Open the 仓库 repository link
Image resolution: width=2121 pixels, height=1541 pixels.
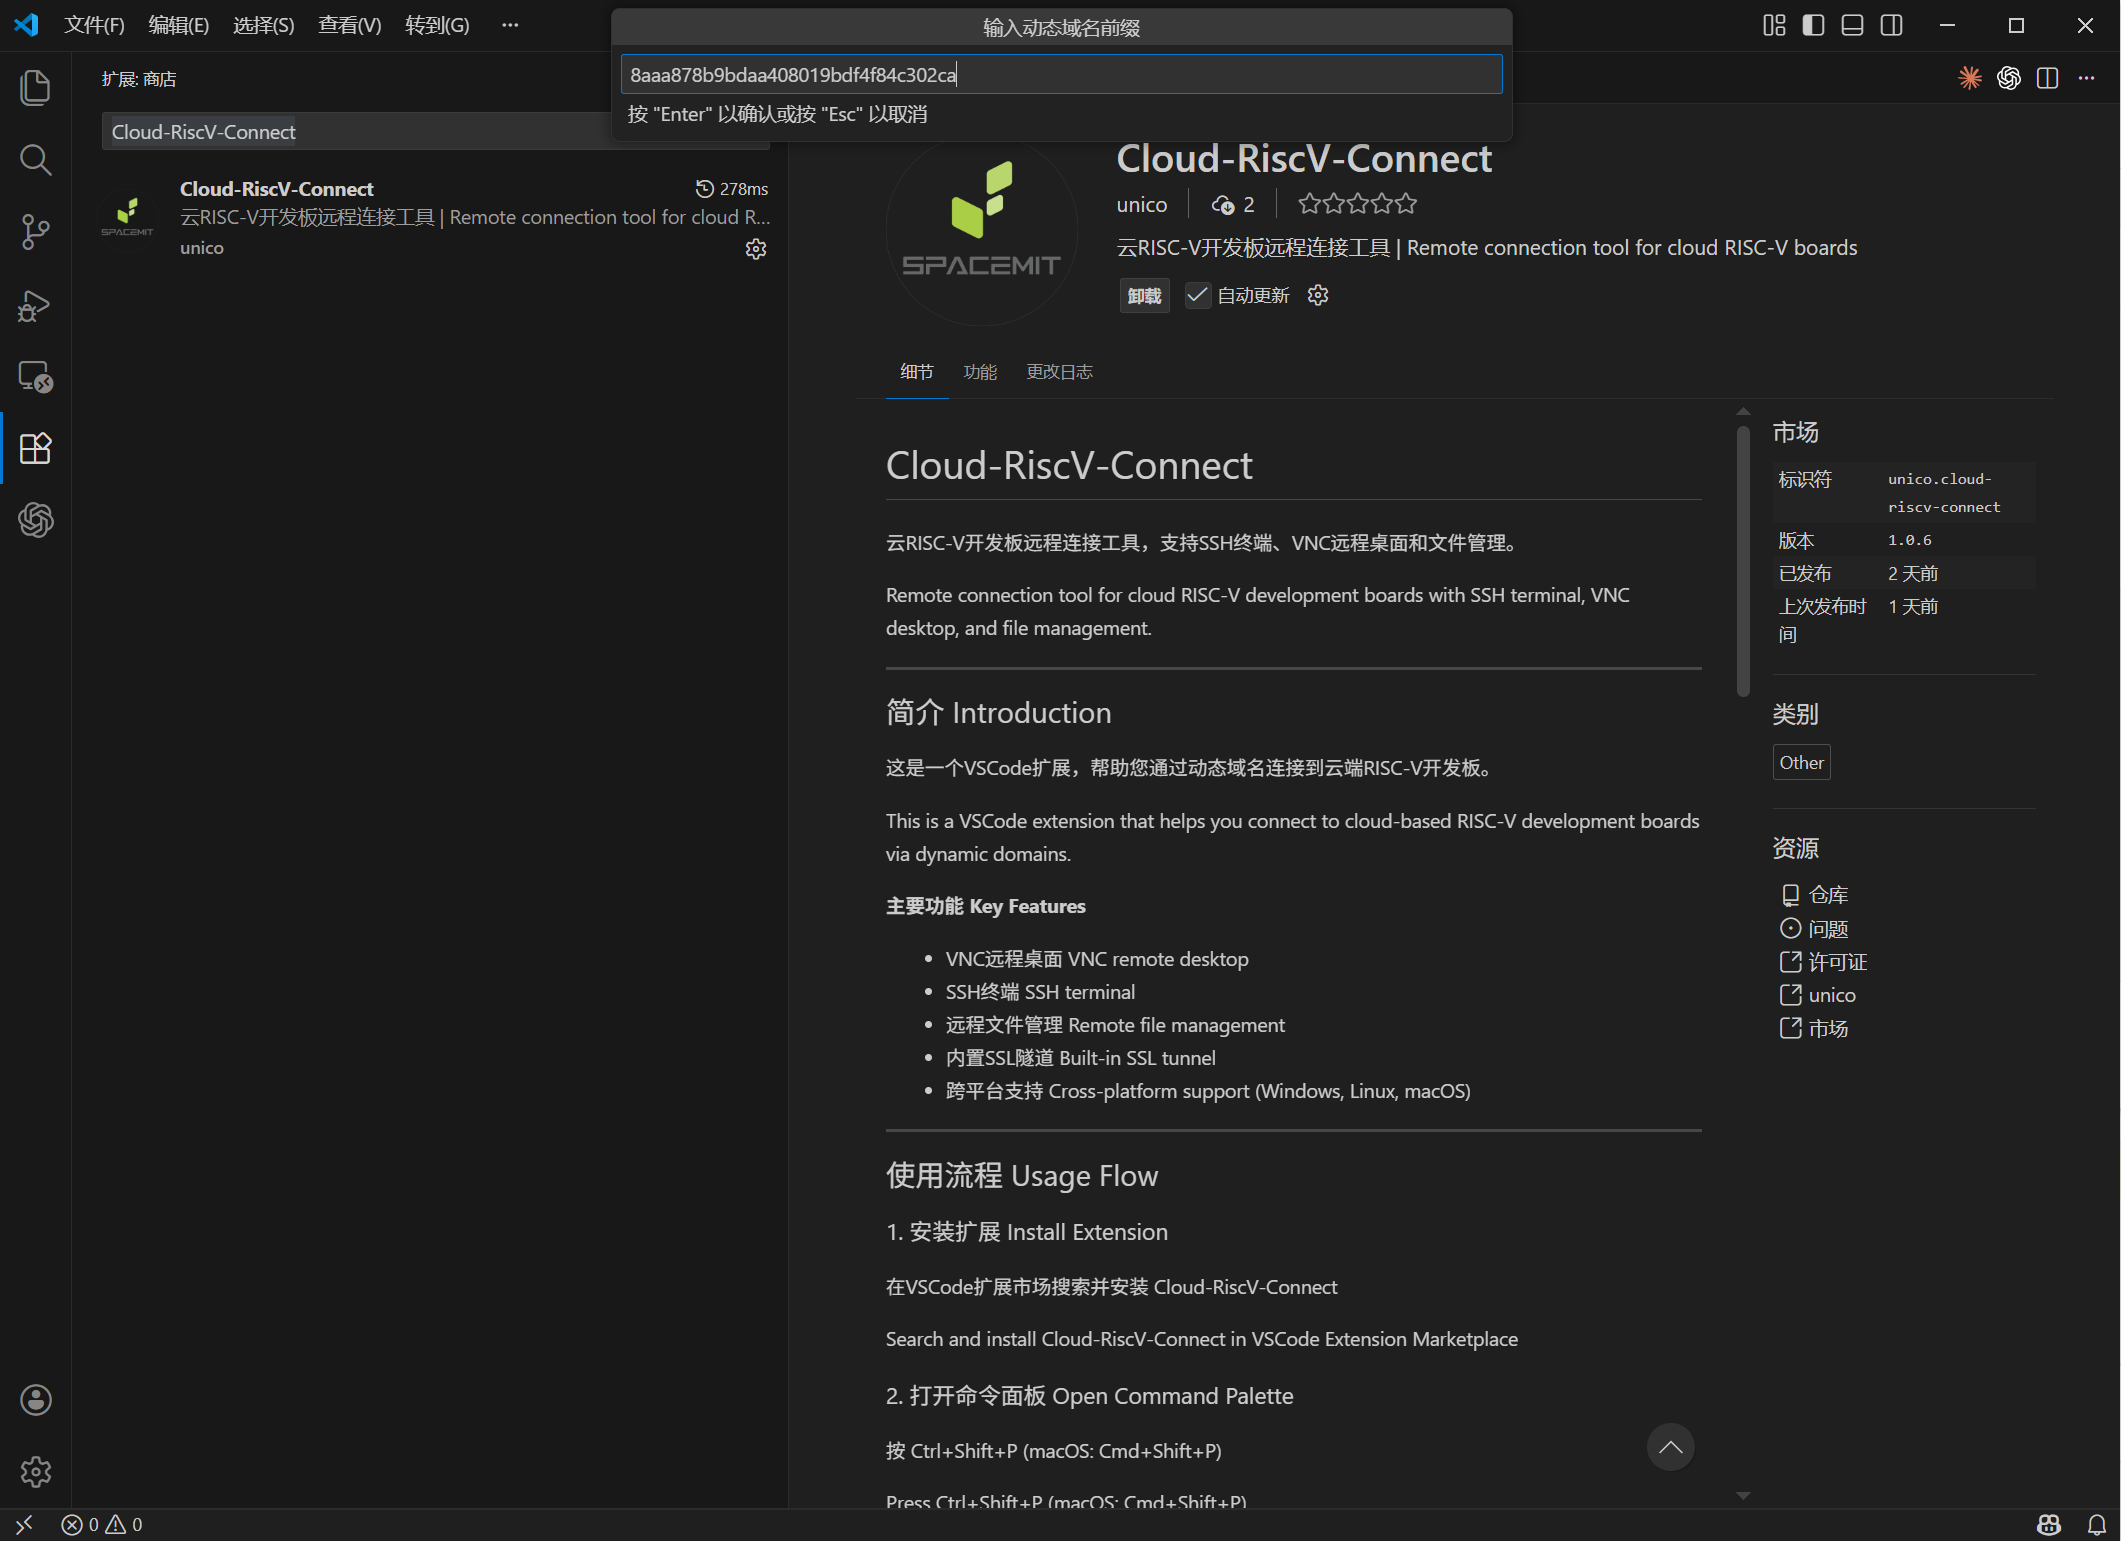(x=1827, y=895)
